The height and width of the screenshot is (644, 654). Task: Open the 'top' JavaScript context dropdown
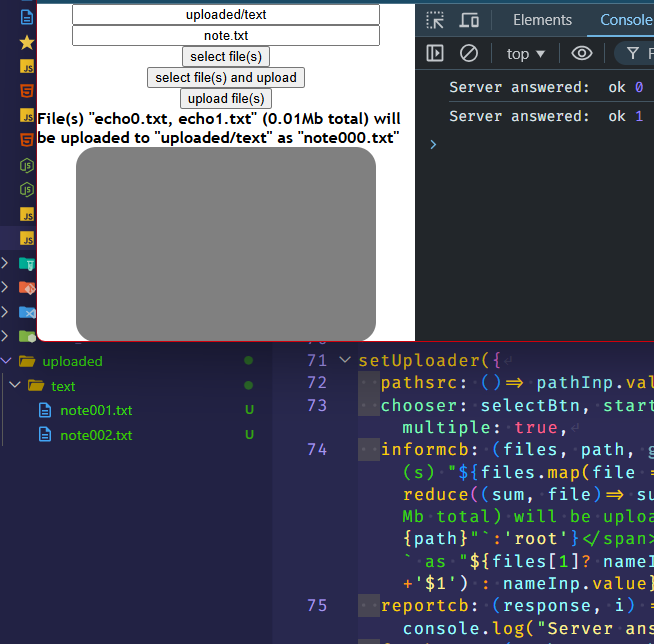tap(526, 54)
